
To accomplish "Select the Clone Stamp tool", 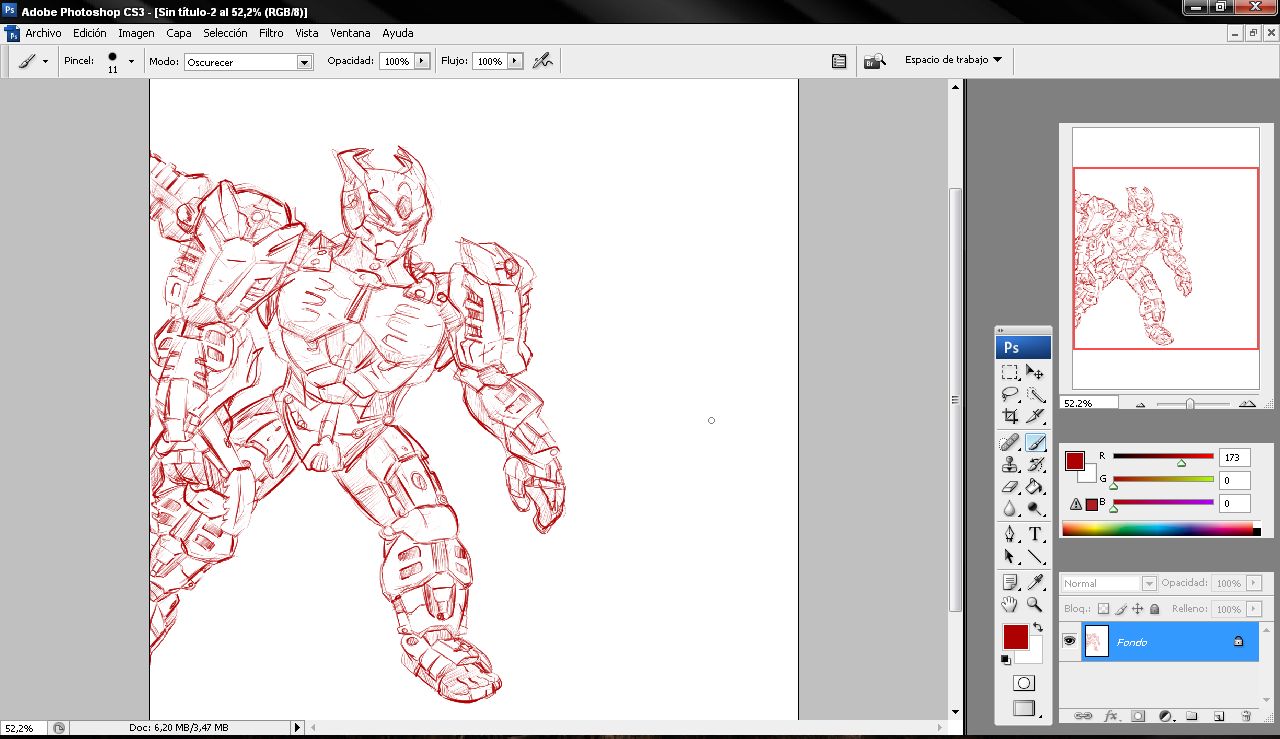I will coord(1010,465).
